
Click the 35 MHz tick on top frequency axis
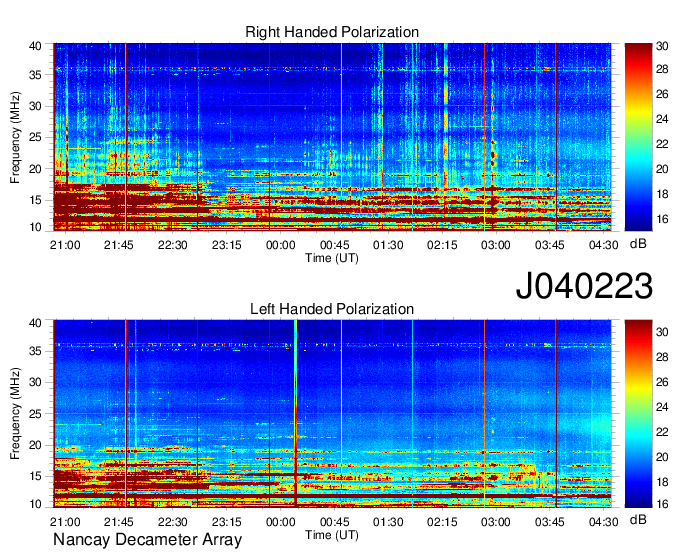pos(35,75)
